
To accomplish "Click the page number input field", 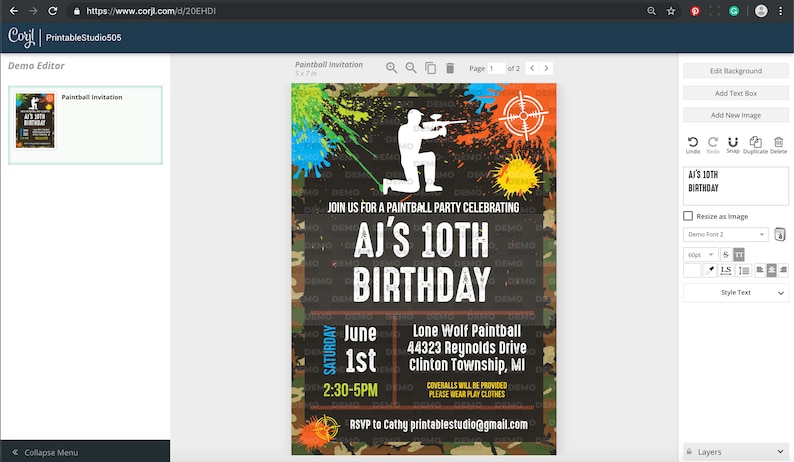I will pyautogui.click(x=496, y=68).
